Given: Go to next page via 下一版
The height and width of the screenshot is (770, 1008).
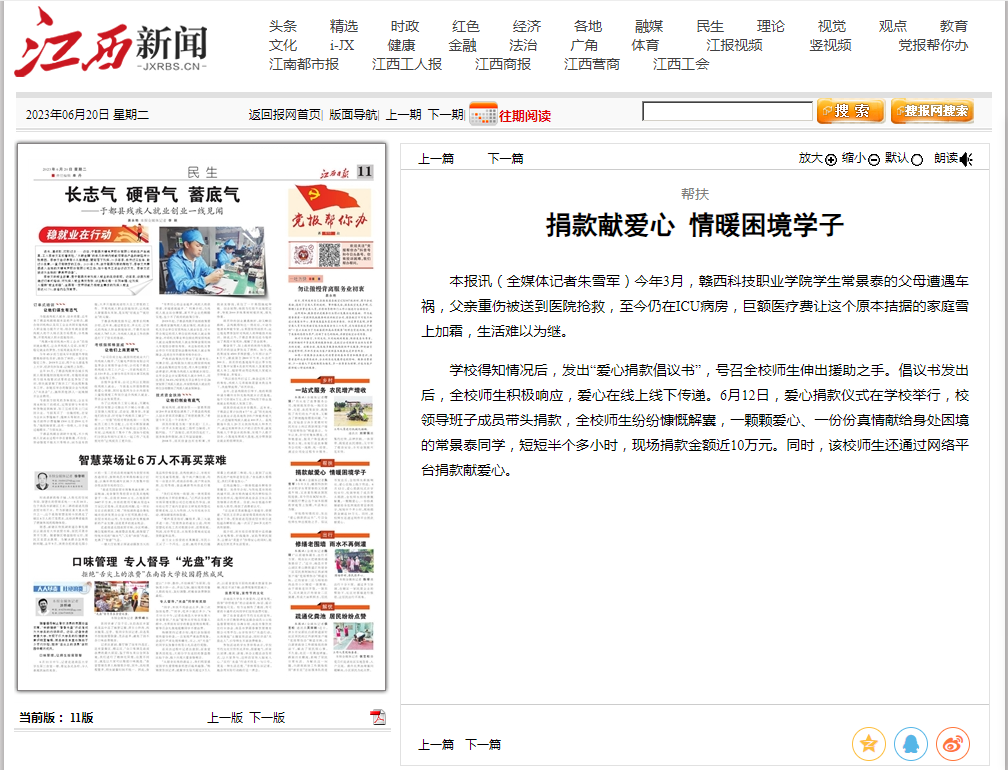Looking at the screenshot, I should coord(267,717).
